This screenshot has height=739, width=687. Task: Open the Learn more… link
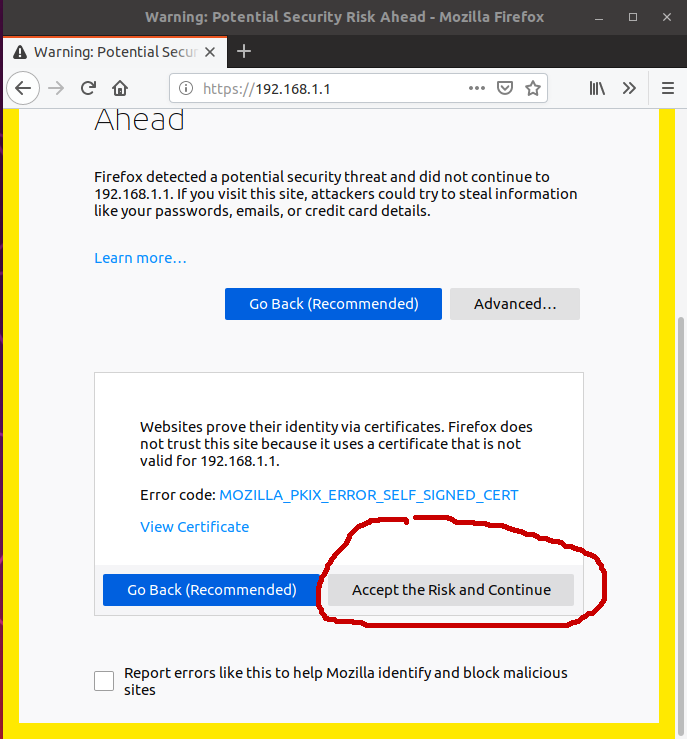click(x=140, y=258)
